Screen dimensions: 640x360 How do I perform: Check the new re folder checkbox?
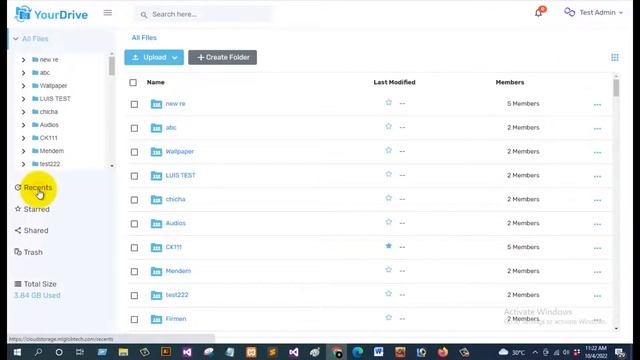pos(134,104)
